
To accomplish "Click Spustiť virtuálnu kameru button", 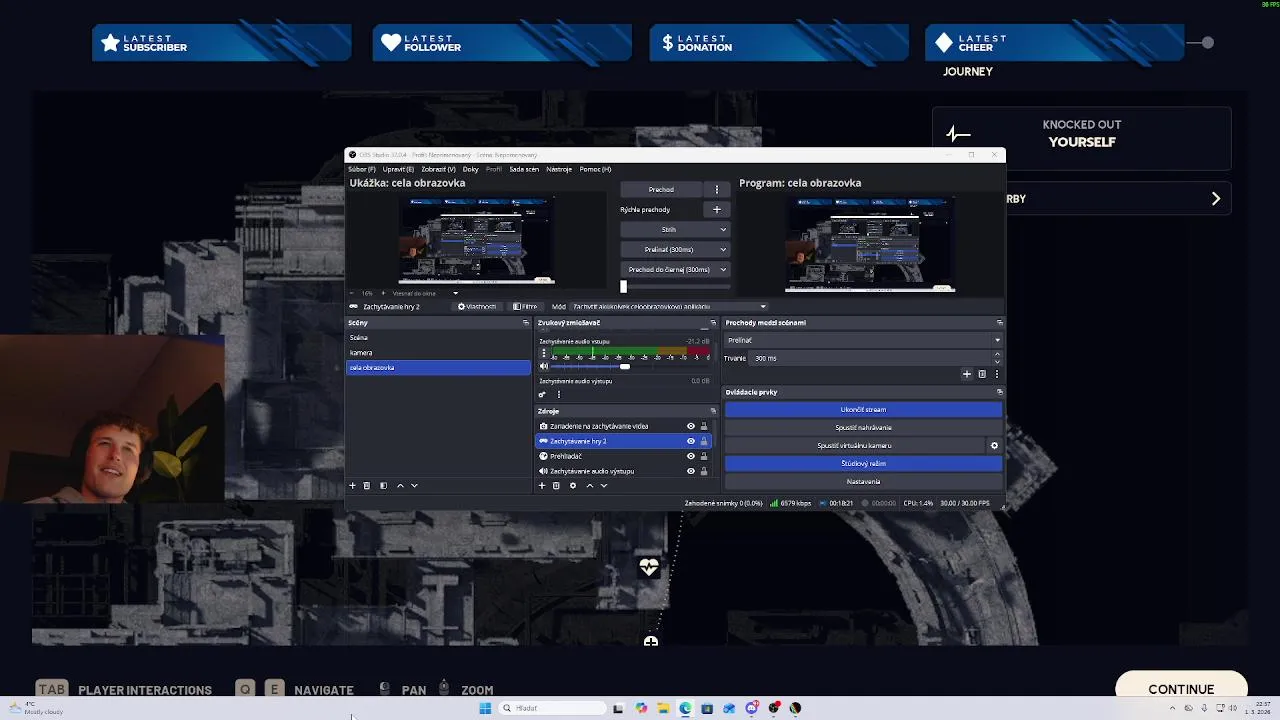I will tap(854, 445).
